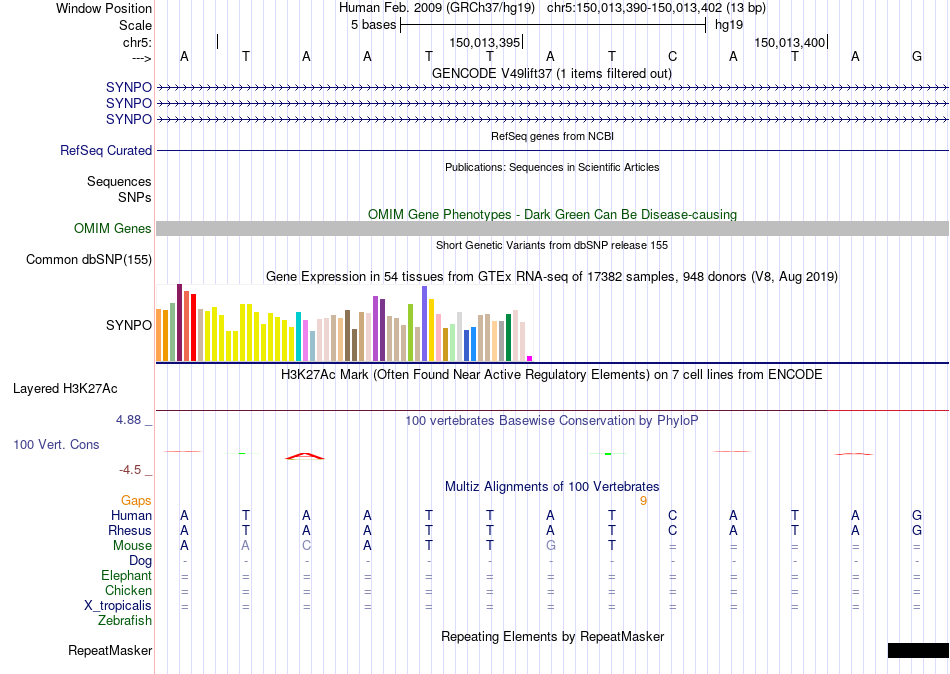This screenshot has width=950, height=674.
Task: Click the Human alignment row label
Action: click(x=131, y=516)
